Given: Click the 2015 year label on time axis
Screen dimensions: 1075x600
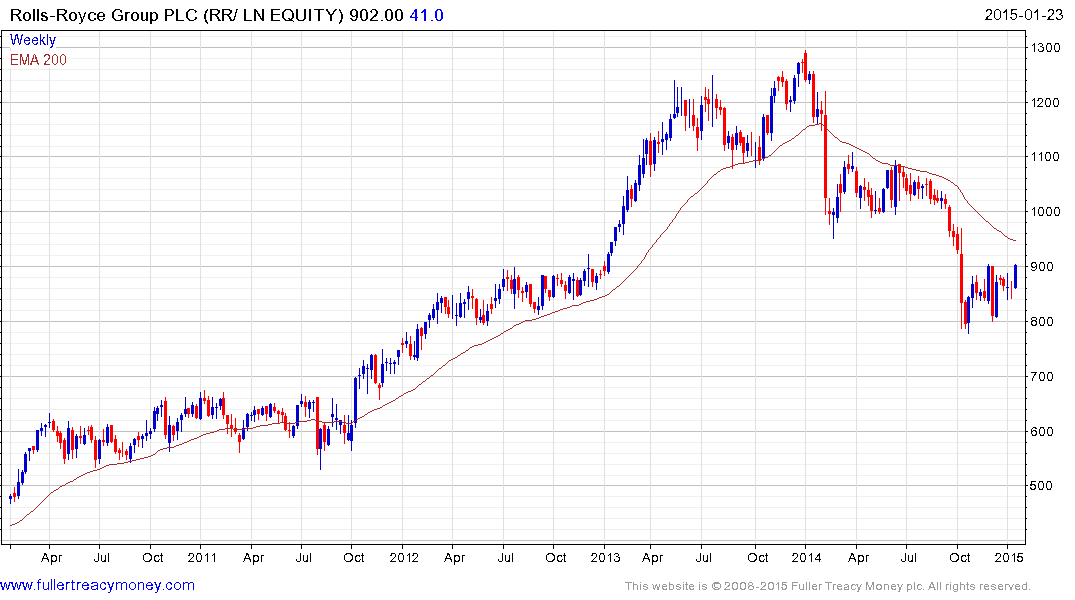Looking at the screenshot, I should coord(1009,557).
